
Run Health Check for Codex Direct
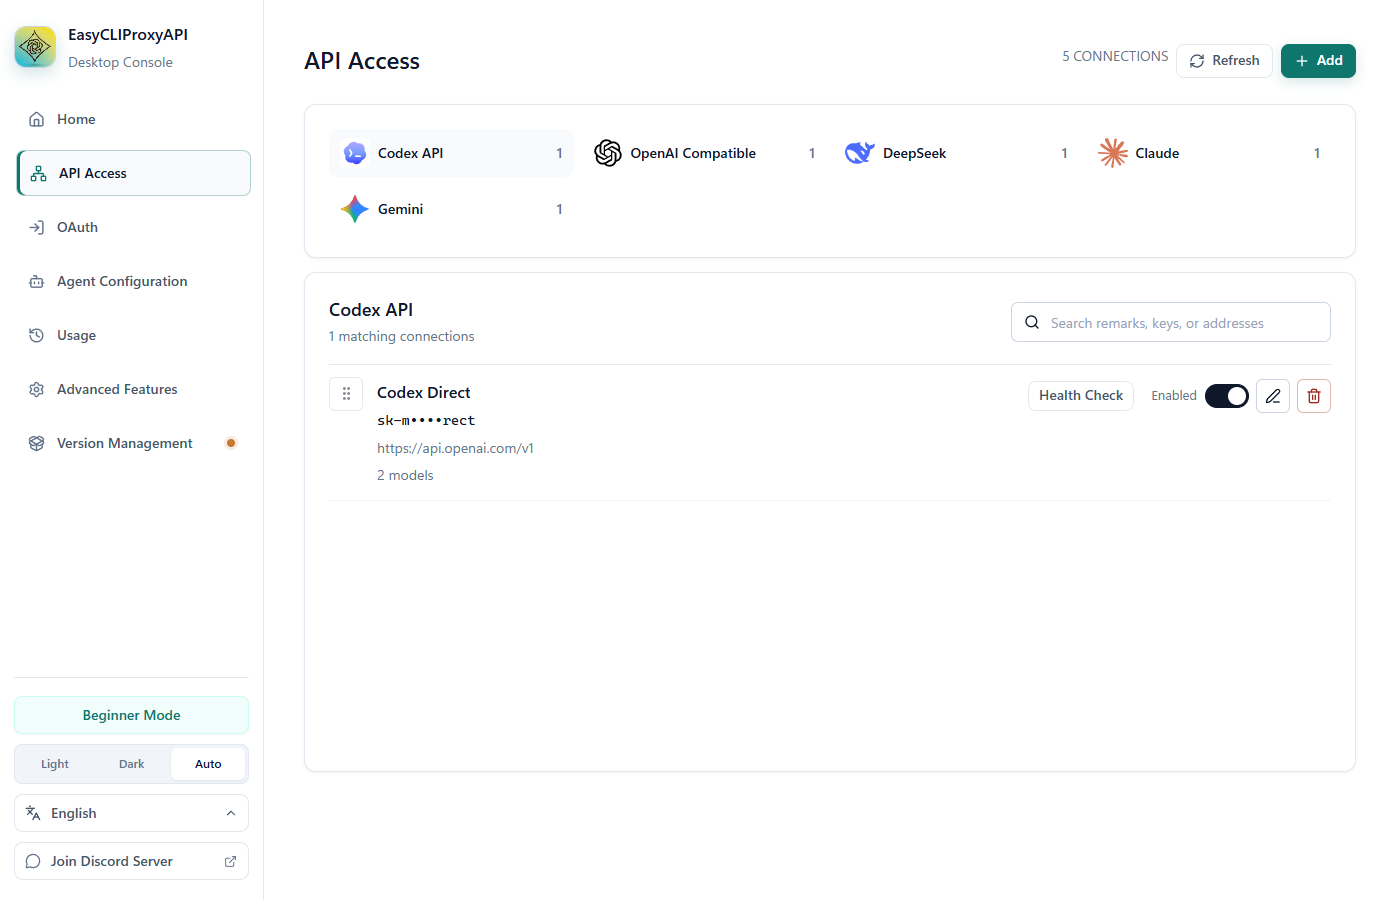tap(1081, 396)
